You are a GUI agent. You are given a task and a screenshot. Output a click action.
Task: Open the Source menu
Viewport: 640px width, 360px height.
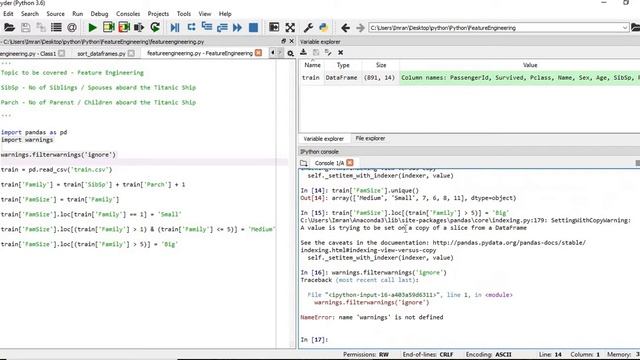click(56, 14)
